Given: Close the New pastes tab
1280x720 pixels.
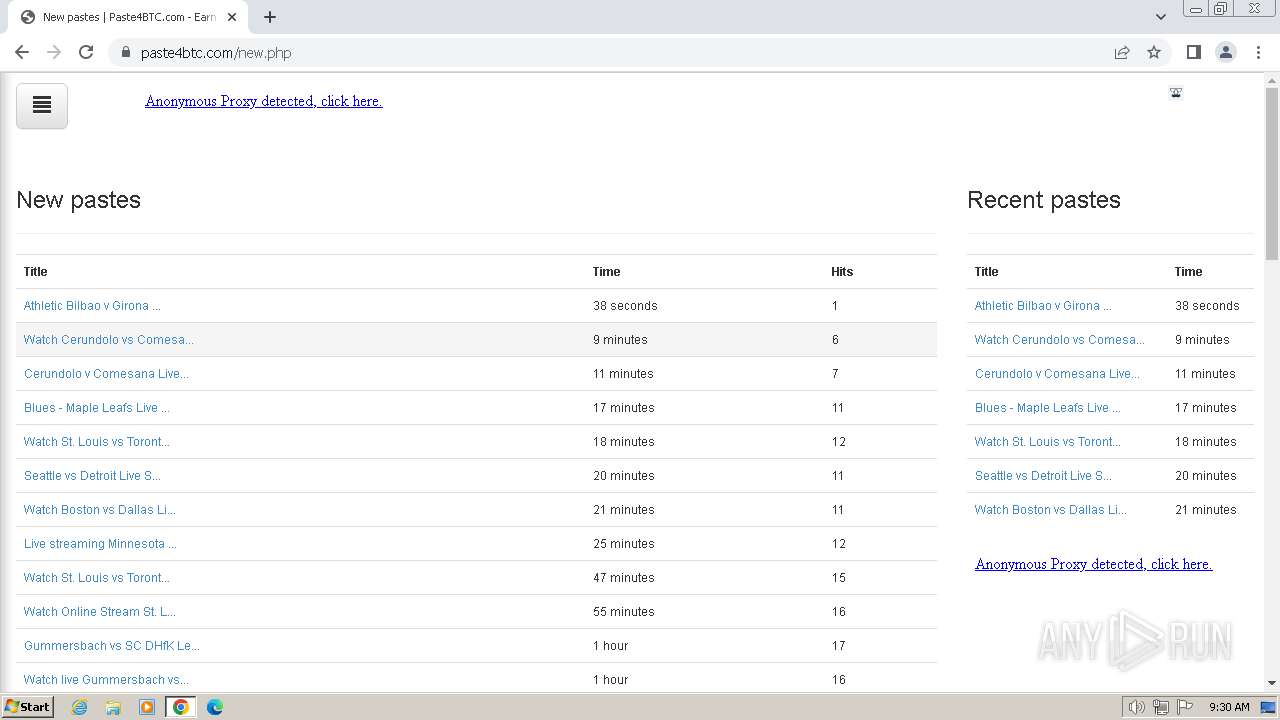Looking at the screenshot, I should pos(232,17).
